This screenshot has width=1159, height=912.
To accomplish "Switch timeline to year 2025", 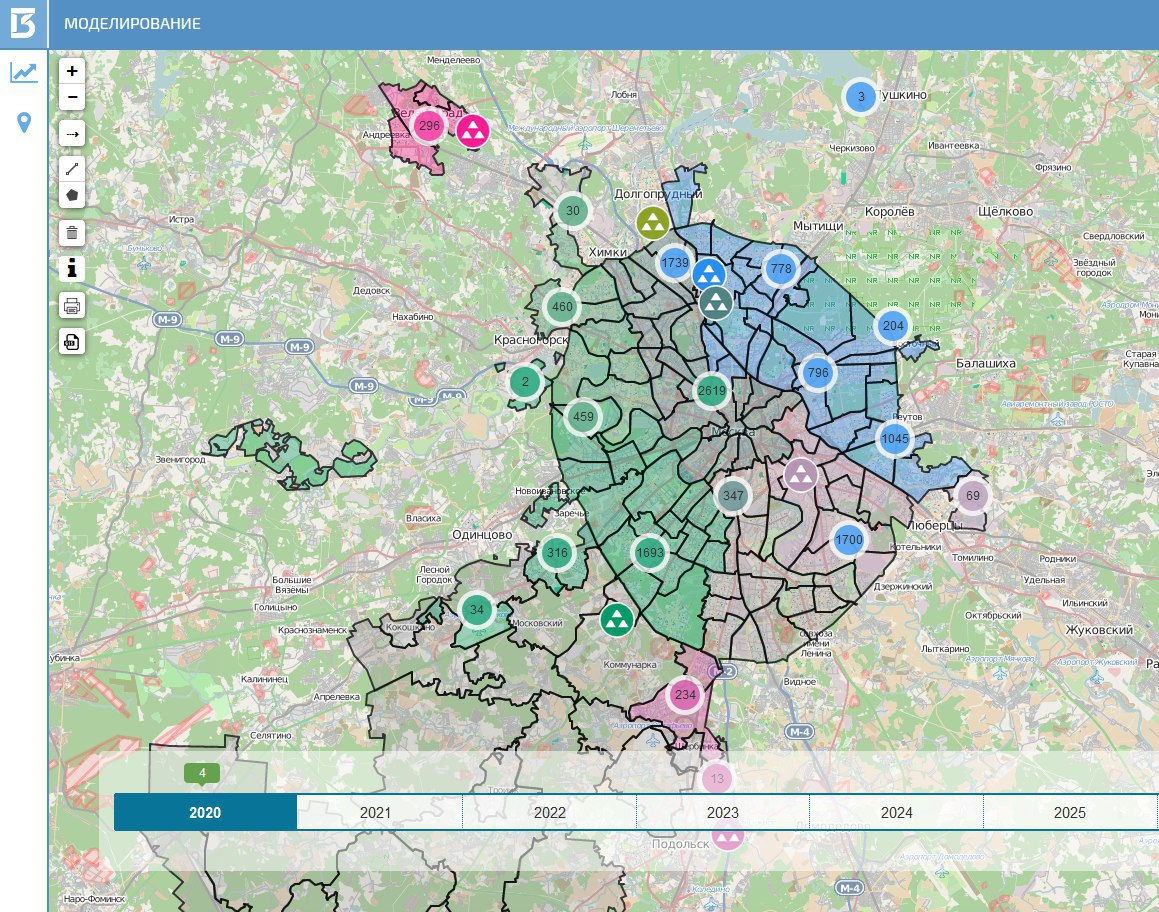I will [1070, 813].
